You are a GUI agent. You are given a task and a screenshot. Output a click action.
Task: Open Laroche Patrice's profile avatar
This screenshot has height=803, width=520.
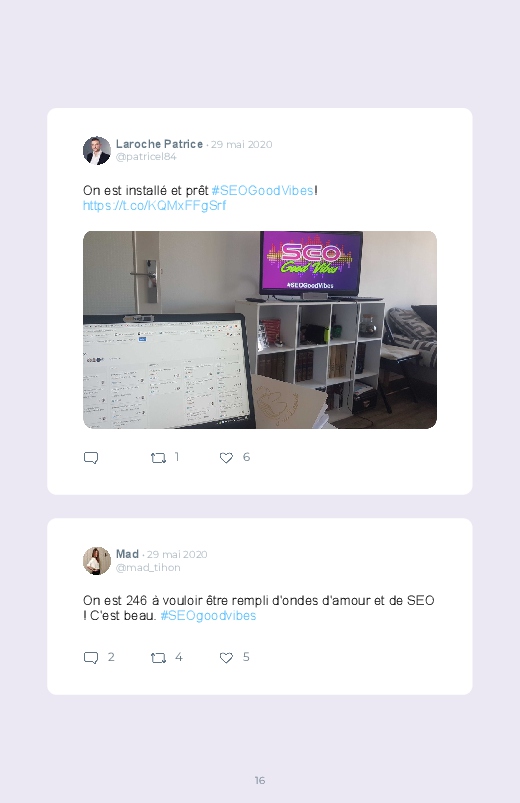(97, 151)
